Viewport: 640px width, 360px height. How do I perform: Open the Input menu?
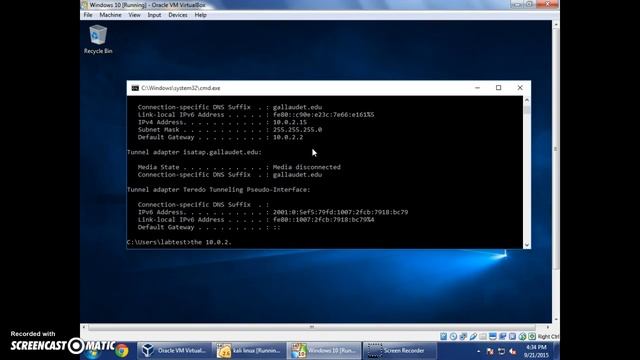click(154, 15)
